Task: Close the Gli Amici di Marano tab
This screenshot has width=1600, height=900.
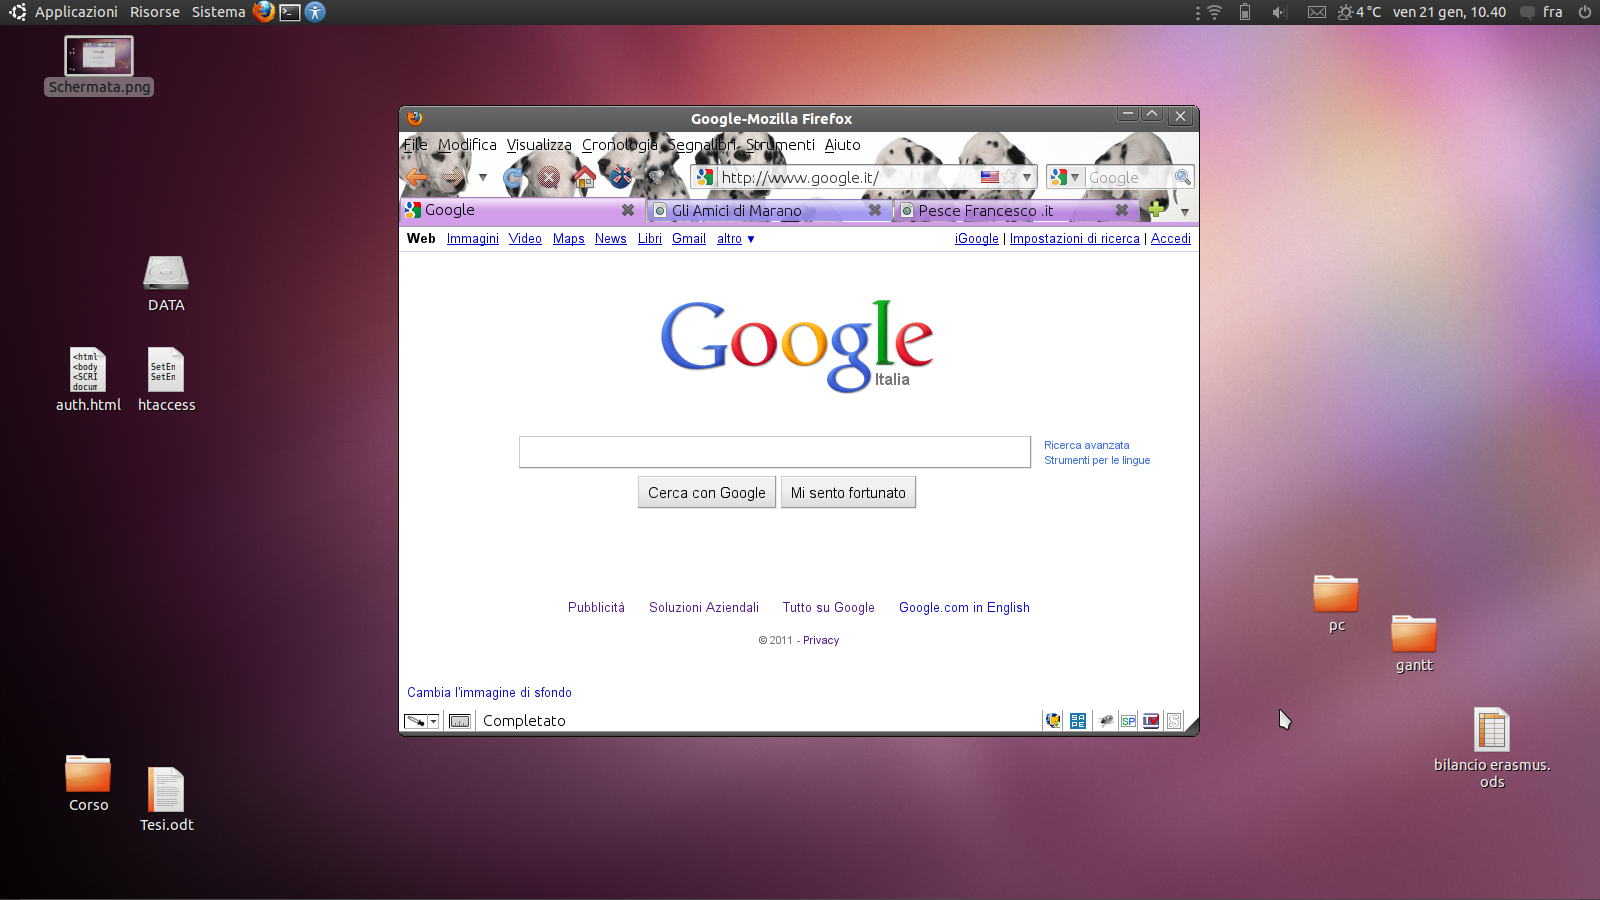Action: 875,210
